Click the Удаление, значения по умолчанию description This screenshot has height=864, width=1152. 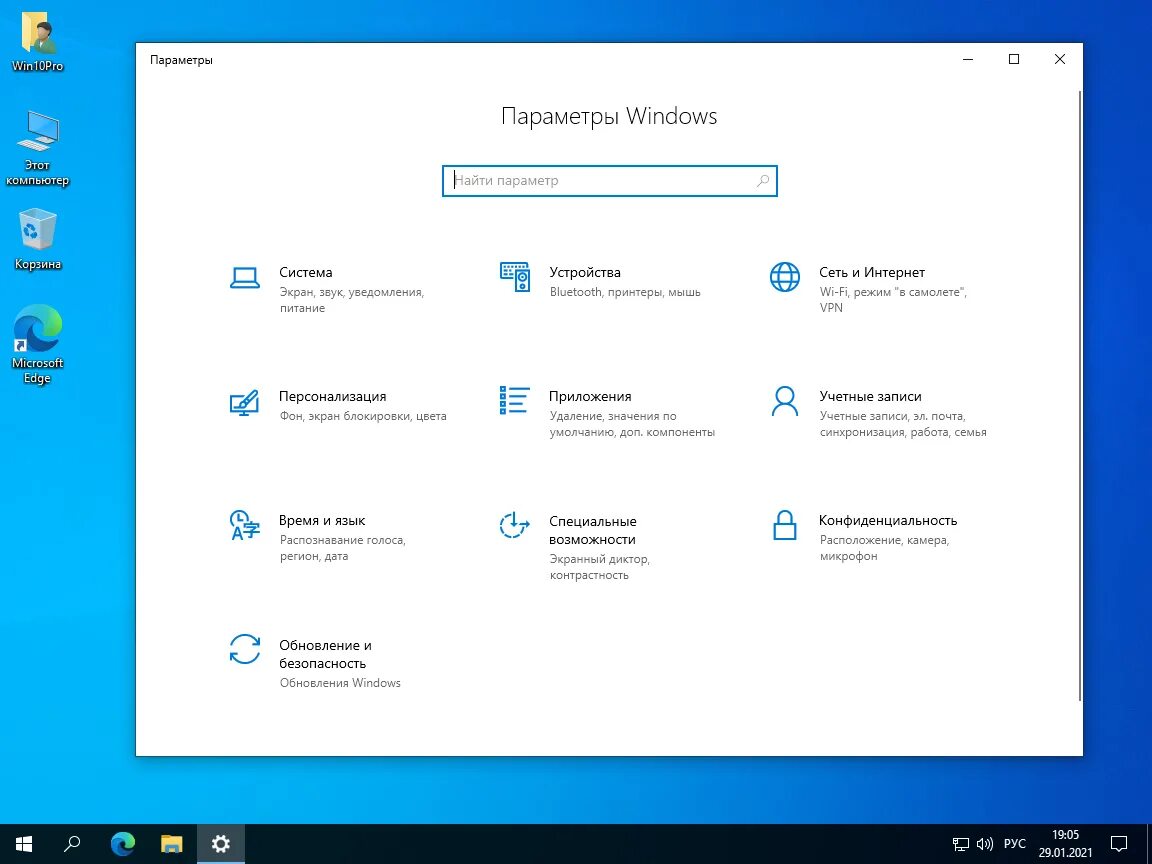pos(632,424)
